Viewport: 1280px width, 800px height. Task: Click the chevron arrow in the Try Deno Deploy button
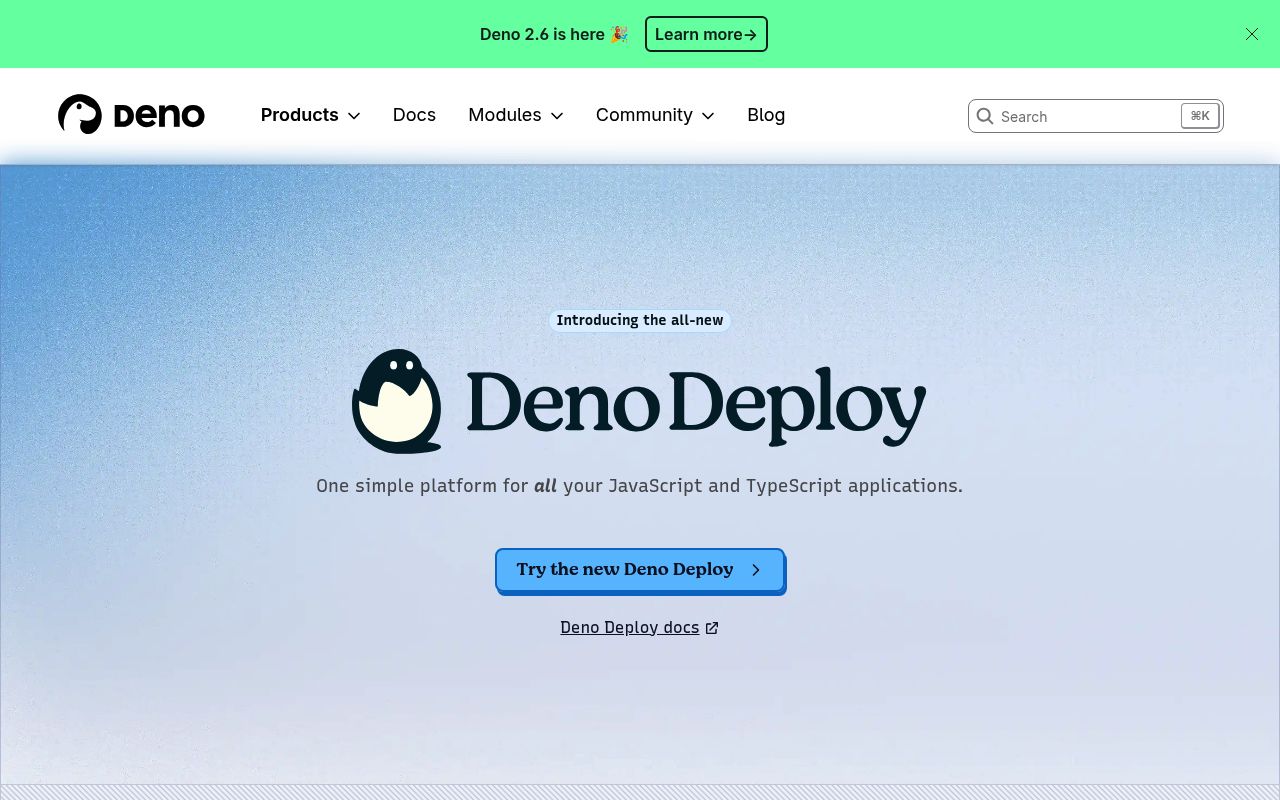click(756, 569)
